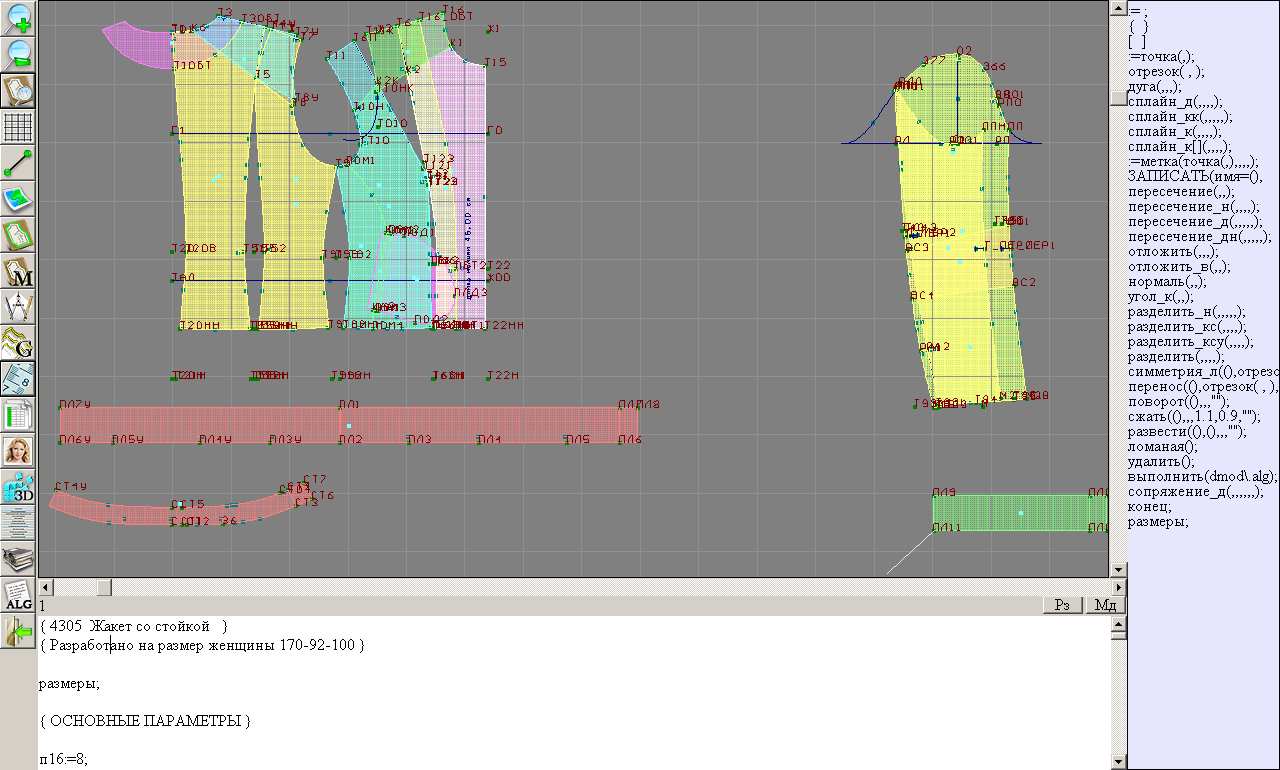
Task: Click in the 'п16:=8;' code line
Action: click(x=64, y=759)
